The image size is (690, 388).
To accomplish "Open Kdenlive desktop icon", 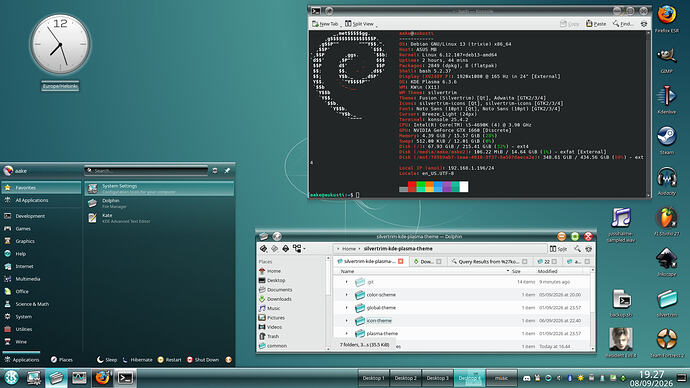I will point(667,96).
